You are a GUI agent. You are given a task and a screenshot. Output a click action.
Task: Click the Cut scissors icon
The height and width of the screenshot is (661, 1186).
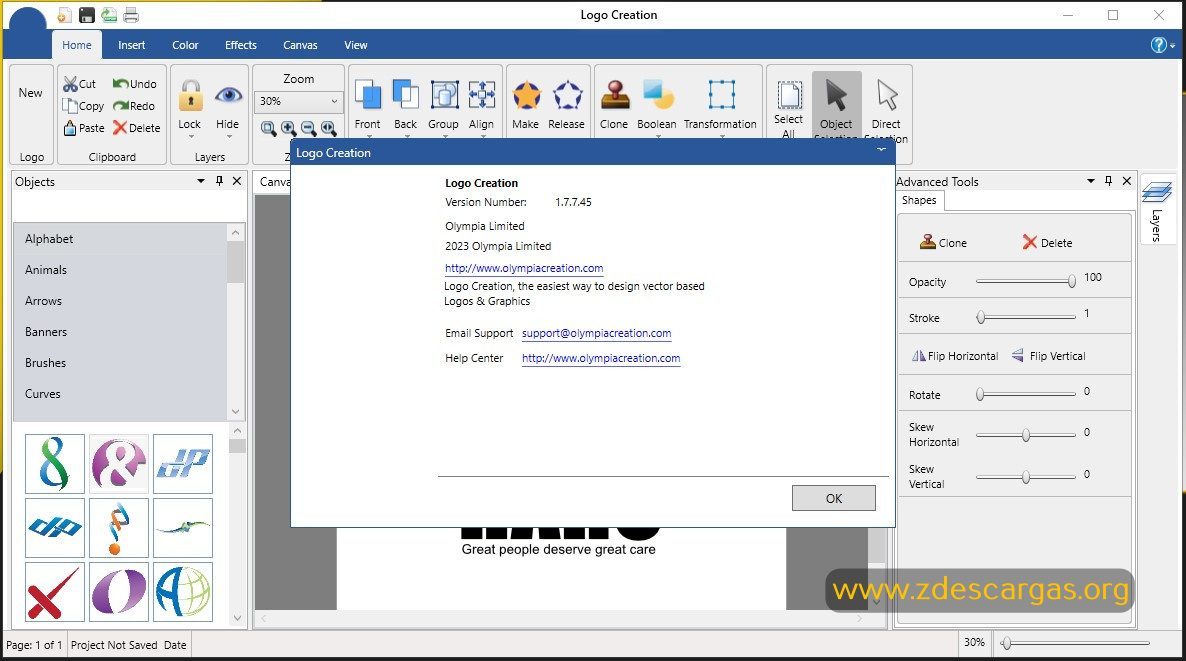pos(70,84)
